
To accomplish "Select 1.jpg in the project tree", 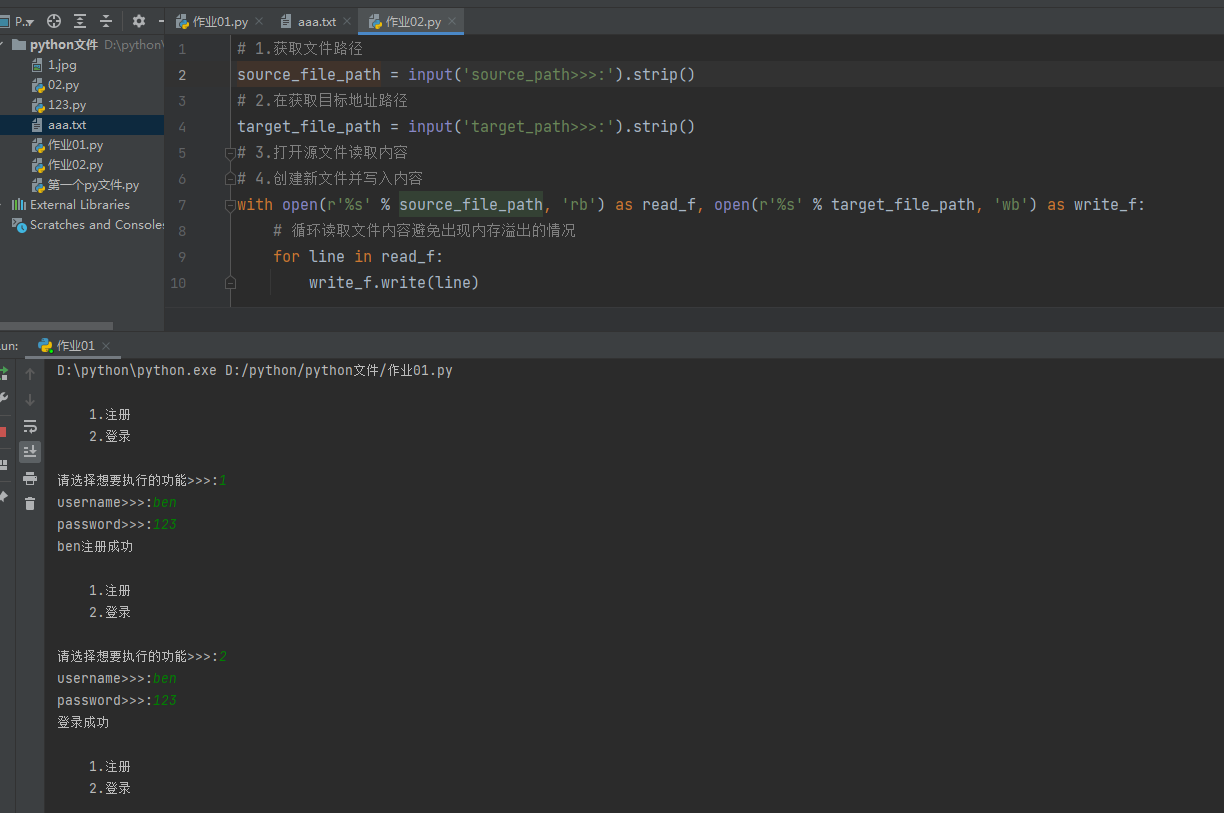I will coord(82,65).
